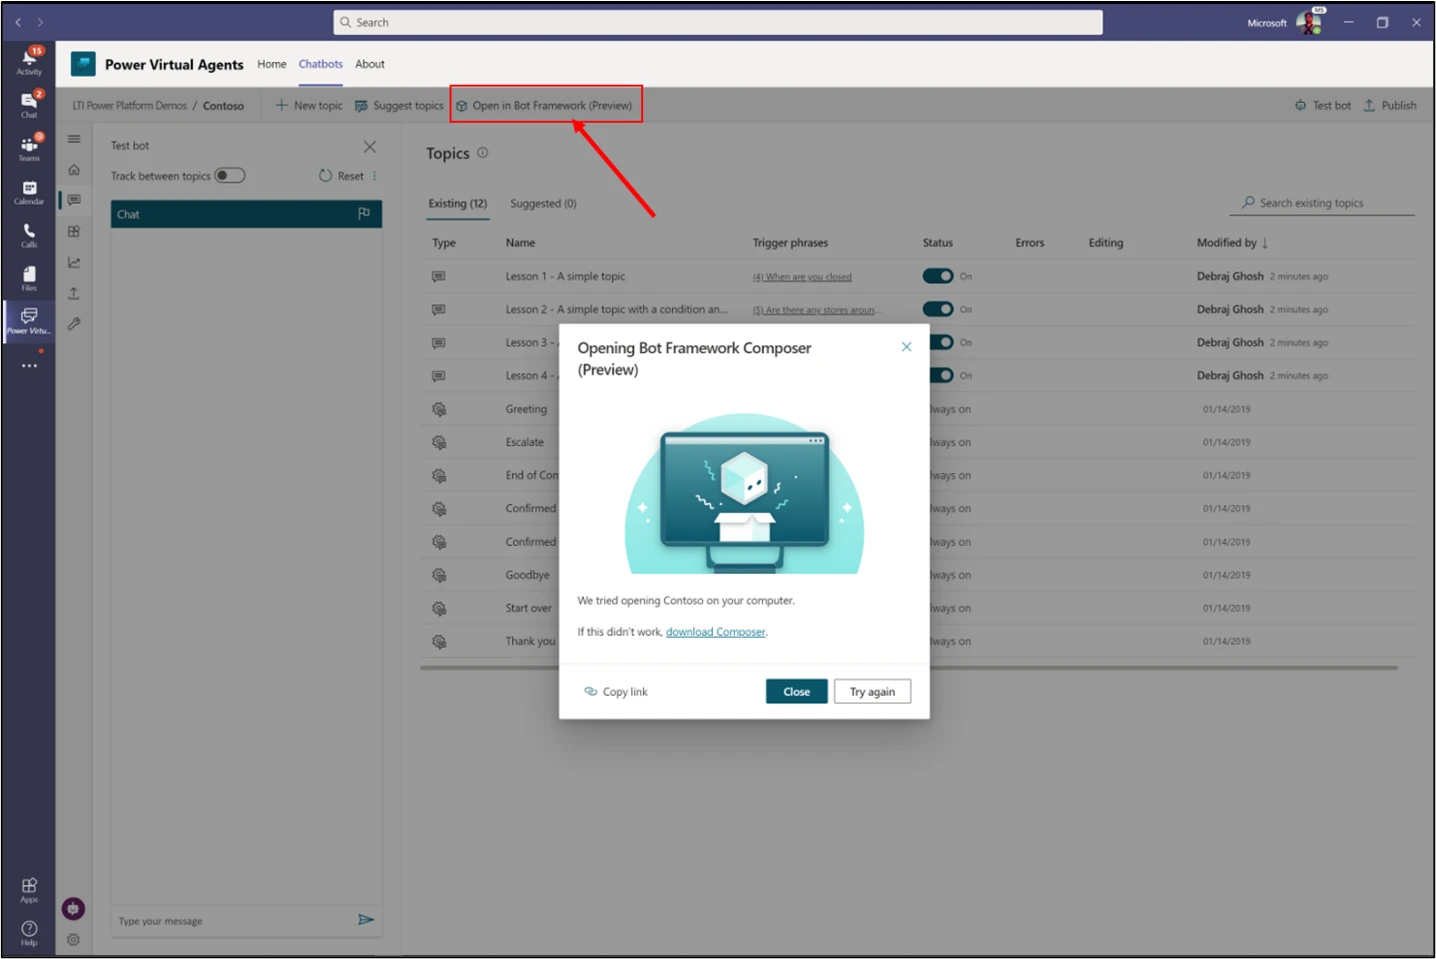The image size is (1436, 959).
Task: Open the Analytics chart icon in side navigation
Action: click(x=74, y=263)
